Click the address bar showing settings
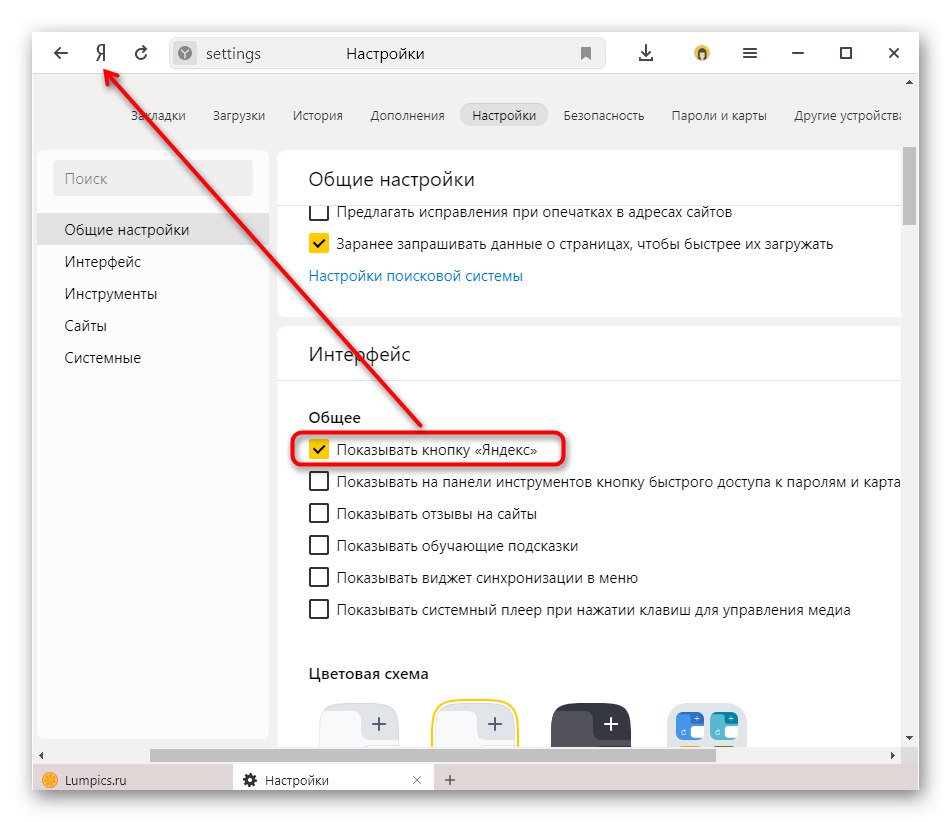The image size is (951, 822). click(387, 53)
